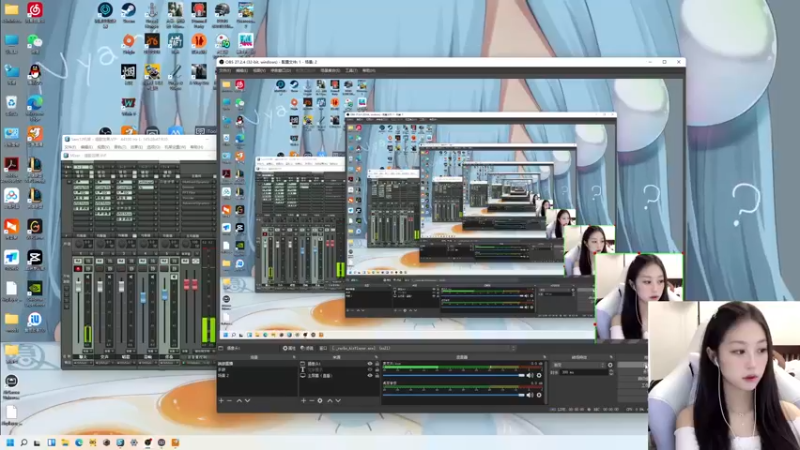Open Steam desktop shortcut
This screenshot has width=800, height=450.
[128, 10]
